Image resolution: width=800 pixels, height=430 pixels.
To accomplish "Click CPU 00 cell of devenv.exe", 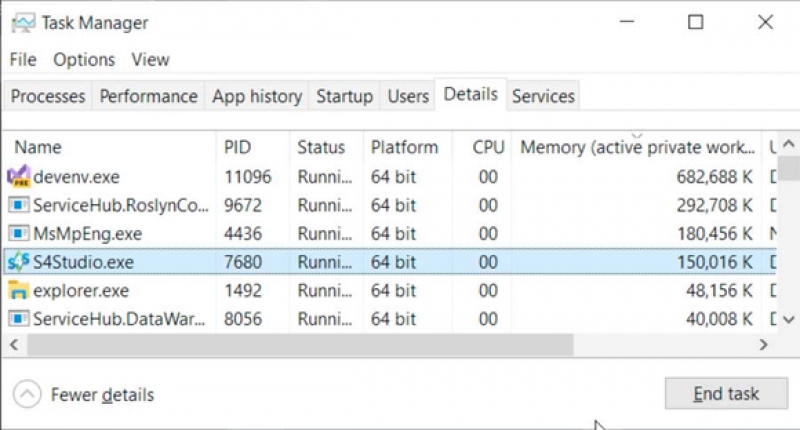I will [488, 177].
